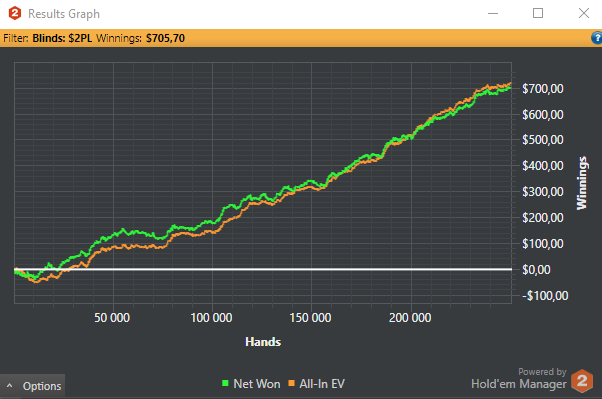Click the $200,00 y-axis label

pyautogui.click(x=542, y=218)
